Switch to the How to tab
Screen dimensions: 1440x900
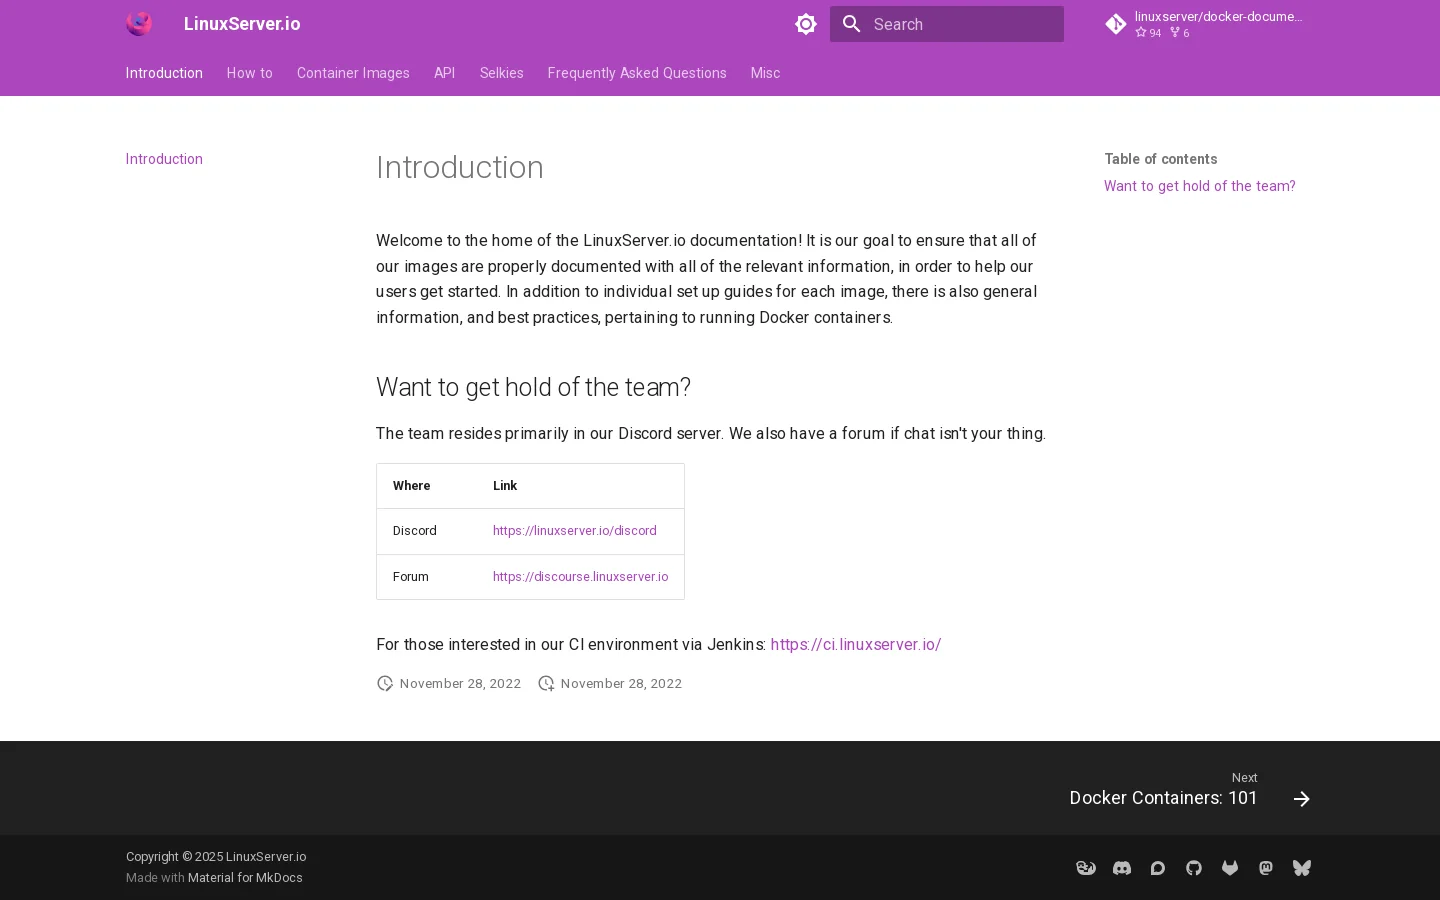click(x=250, y=73)
